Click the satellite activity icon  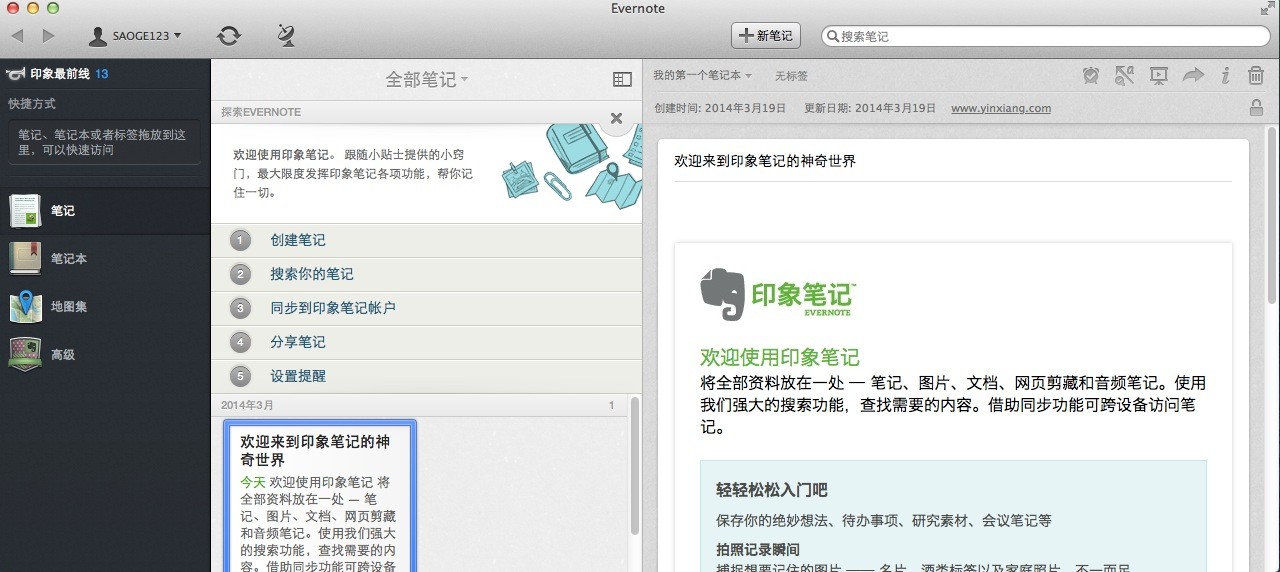coord(286,36)
